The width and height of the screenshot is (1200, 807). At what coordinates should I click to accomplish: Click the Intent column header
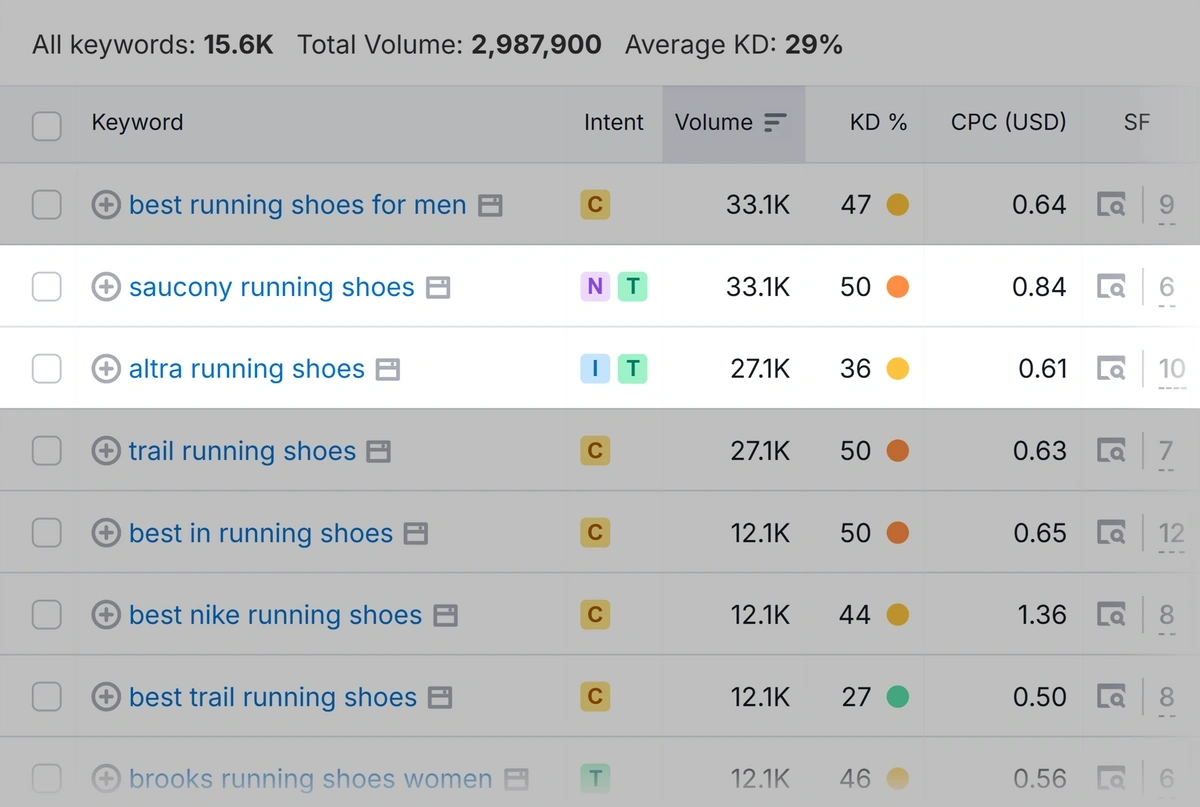pos(614,123)
